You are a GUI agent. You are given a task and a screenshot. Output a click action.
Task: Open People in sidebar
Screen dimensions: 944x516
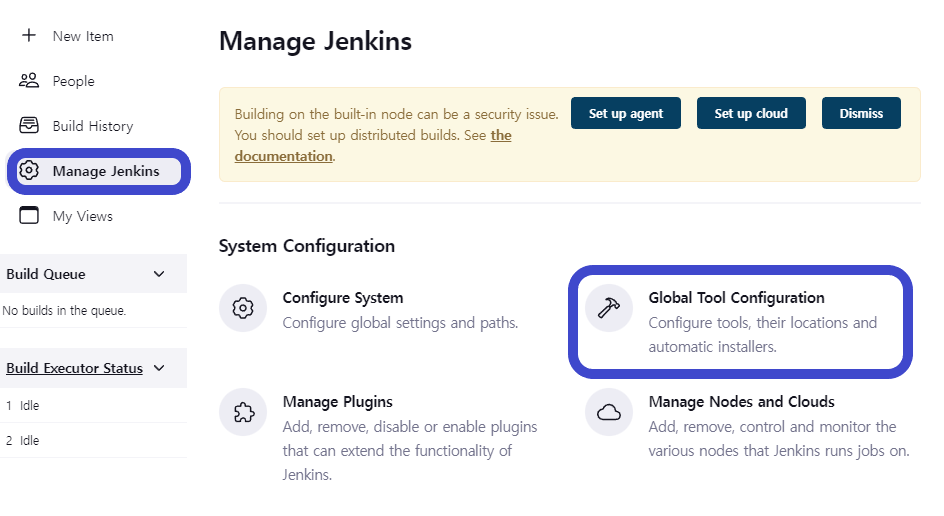(73, 81)
